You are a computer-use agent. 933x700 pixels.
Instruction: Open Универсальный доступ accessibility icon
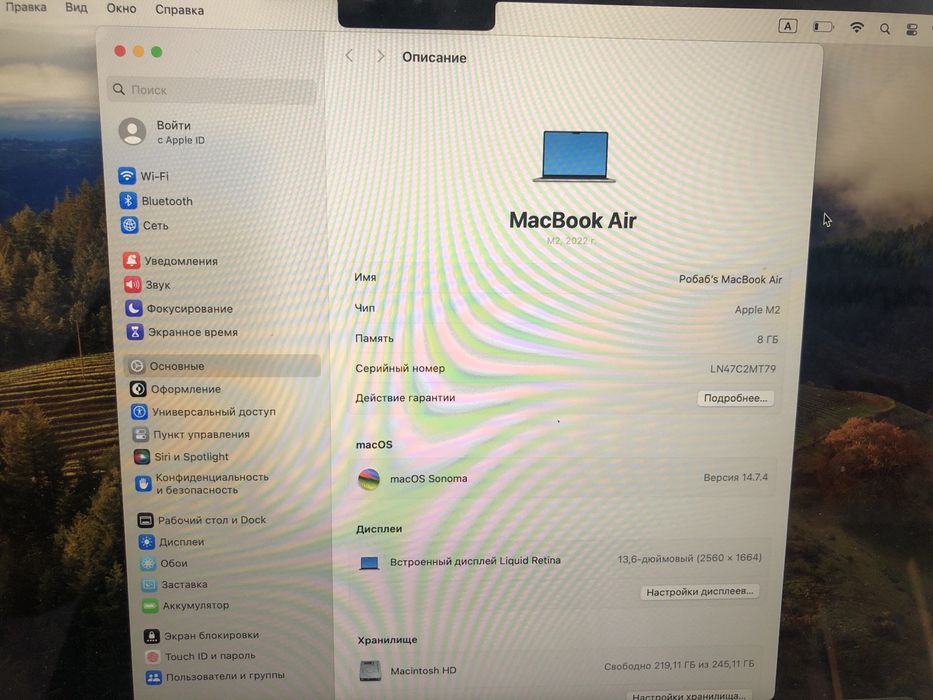point(139,411)
